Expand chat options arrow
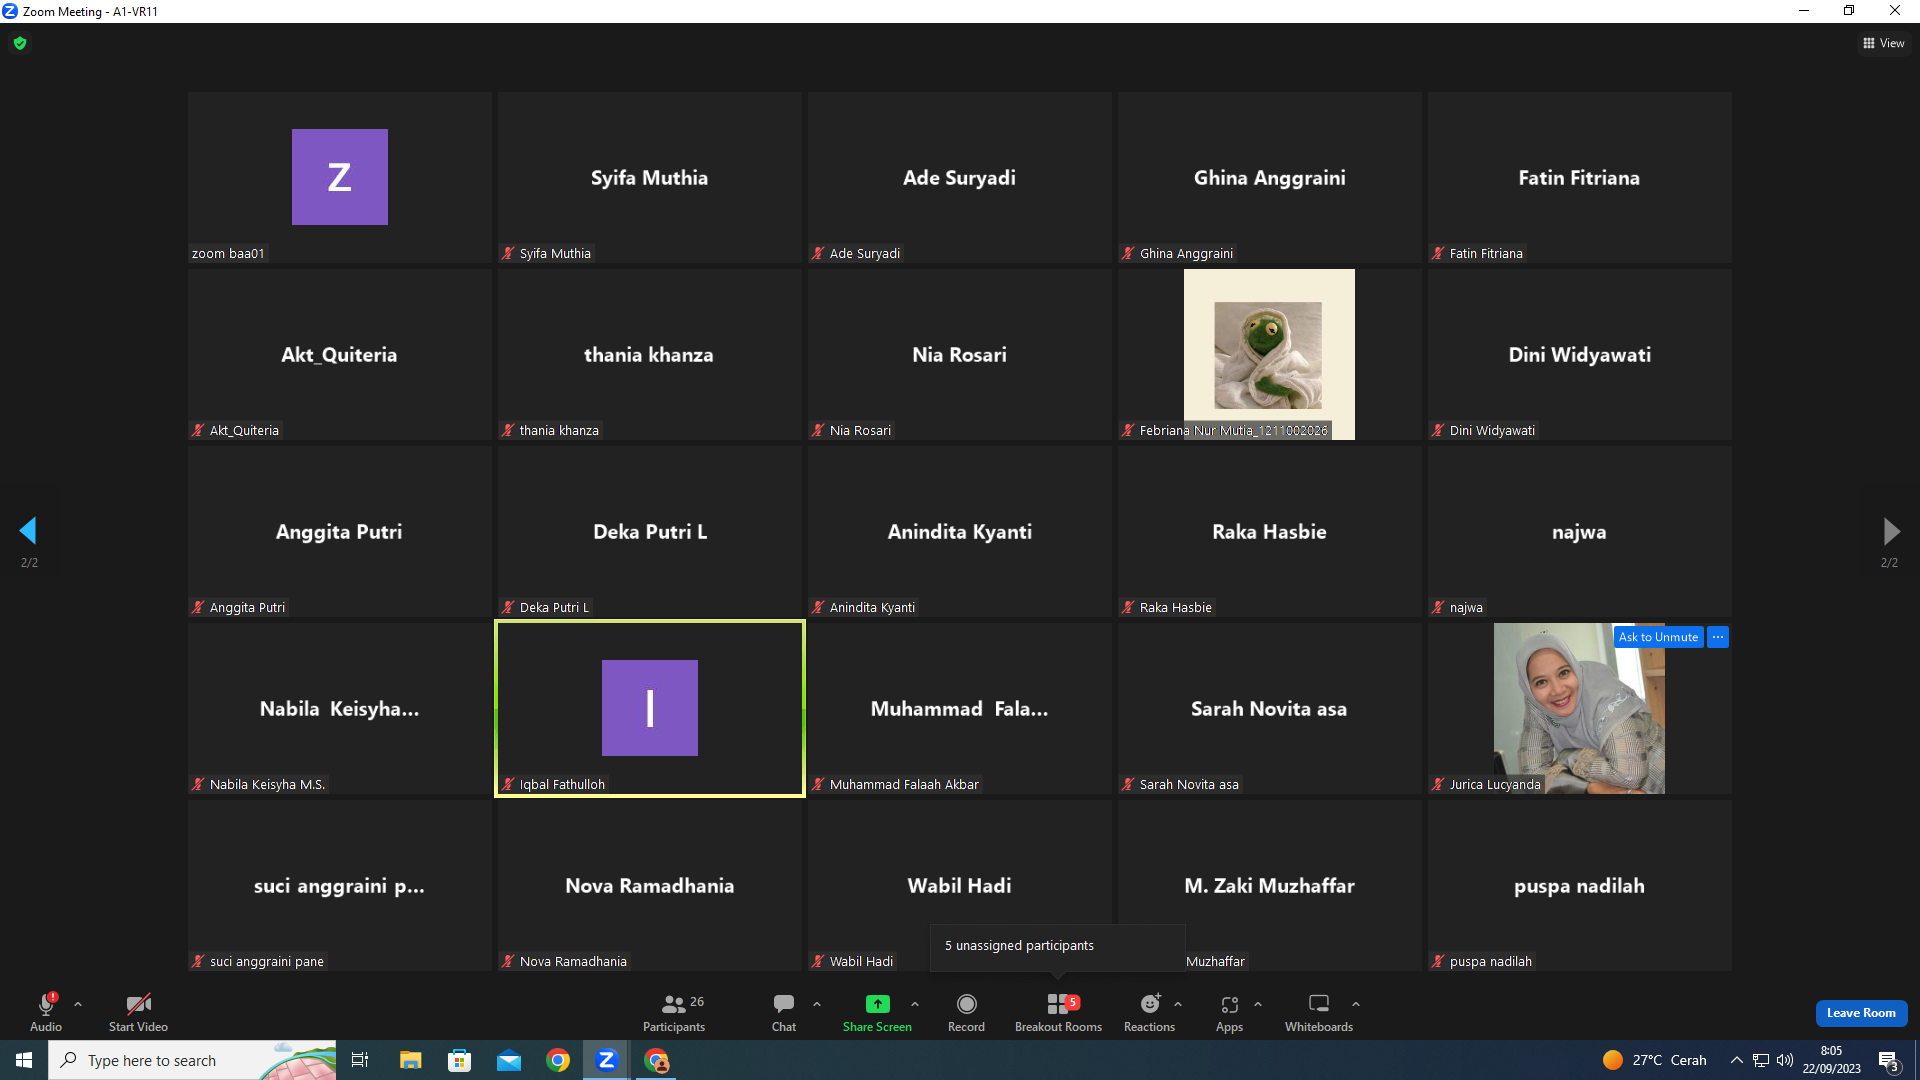The height and width of the screenshot is (1080, 1920). (817, 1004)
